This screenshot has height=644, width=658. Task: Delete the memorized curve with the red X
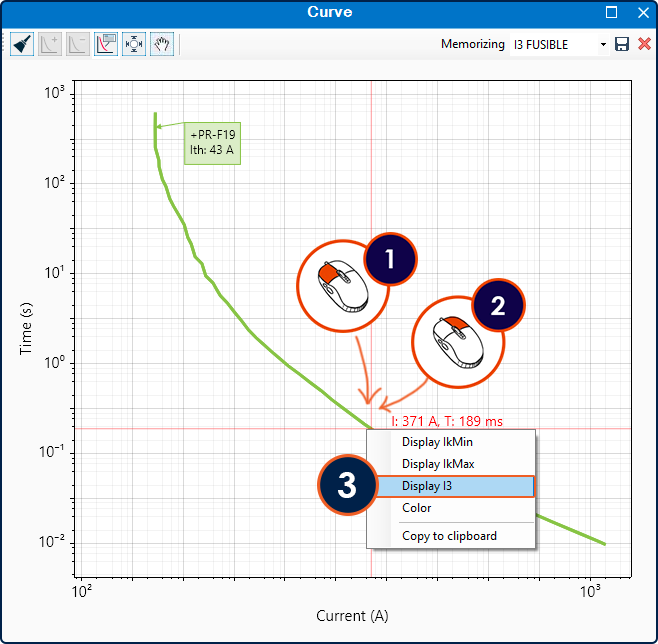pyautogui.click(x=644, y=44)
